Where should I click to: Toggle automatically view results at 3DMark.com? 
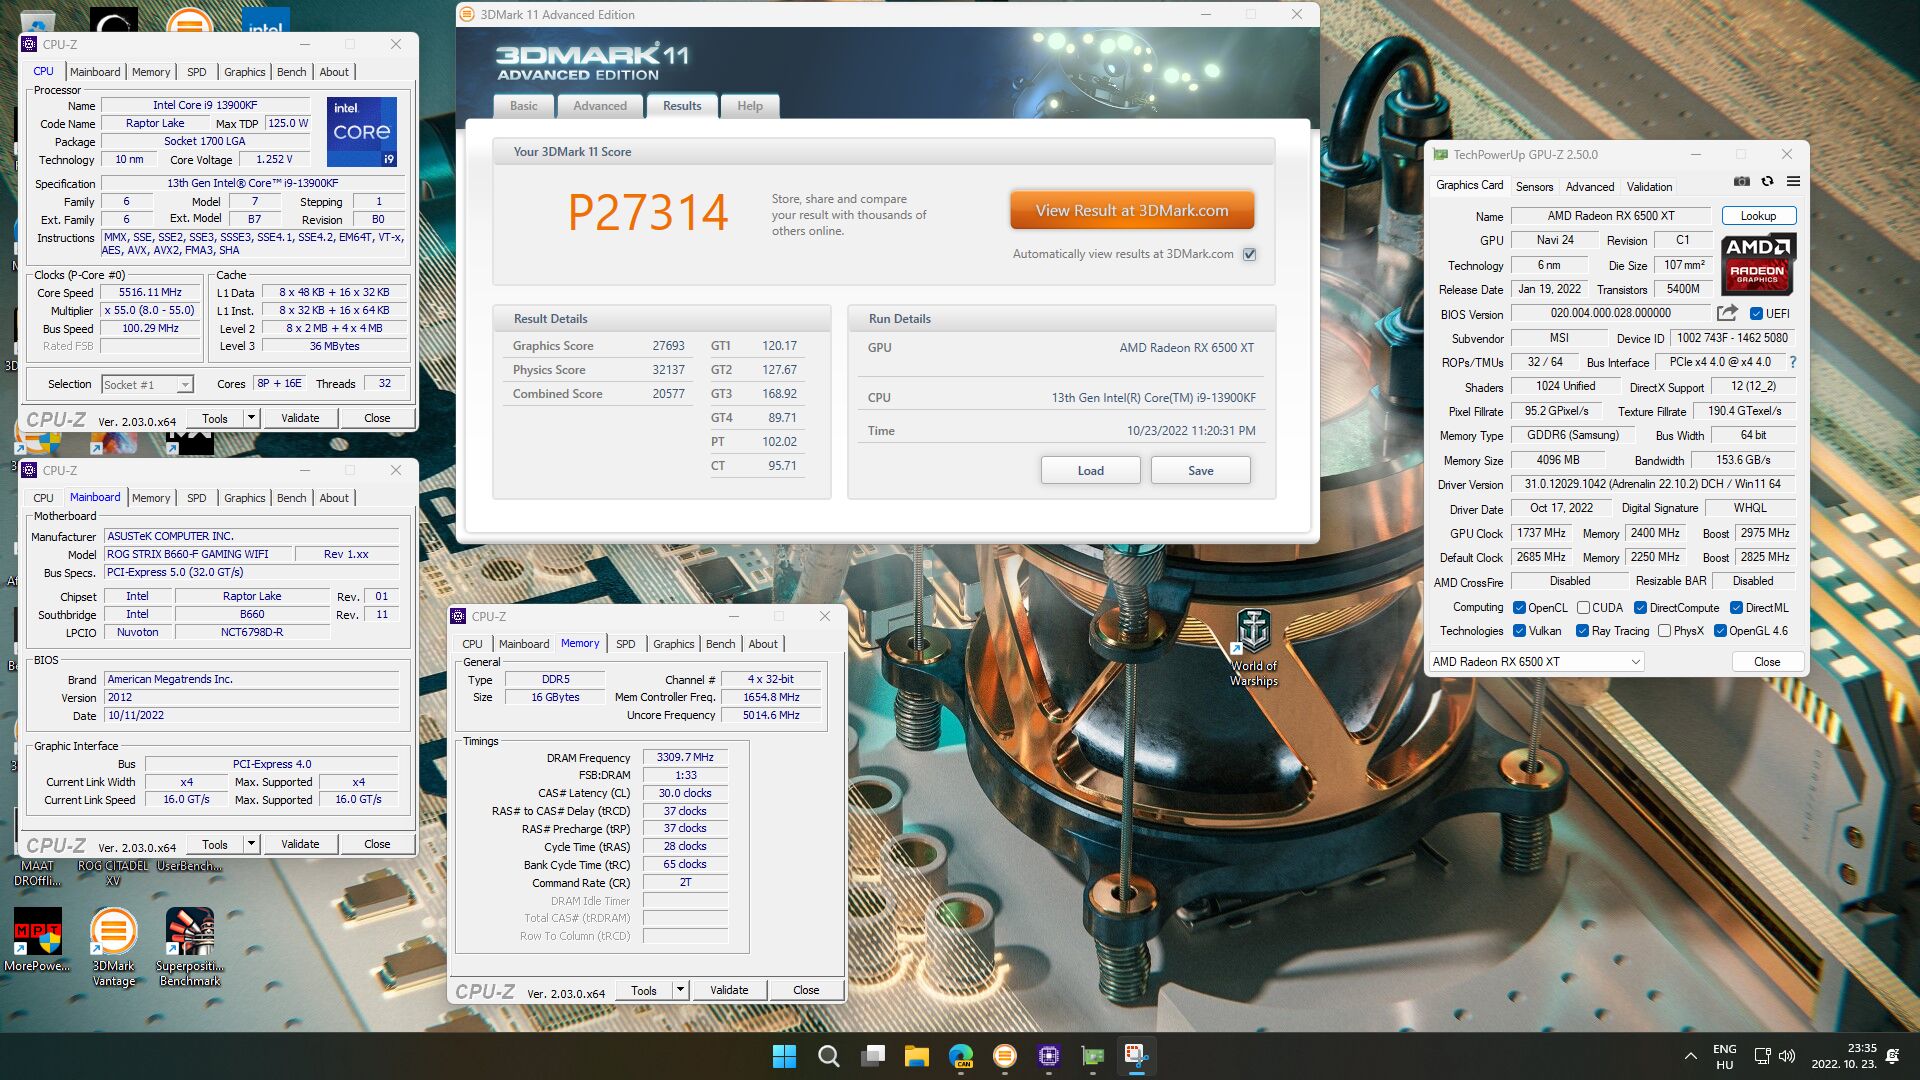[1249, 255]
